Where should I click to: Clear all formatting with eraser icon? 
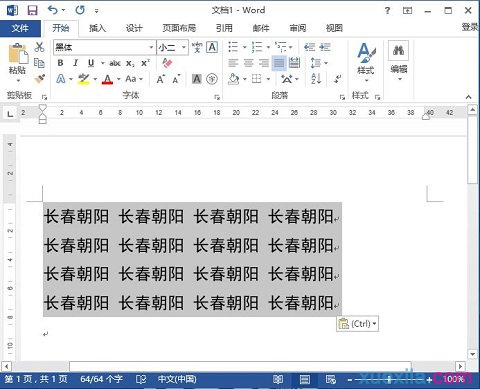click(x=167, y=63)
